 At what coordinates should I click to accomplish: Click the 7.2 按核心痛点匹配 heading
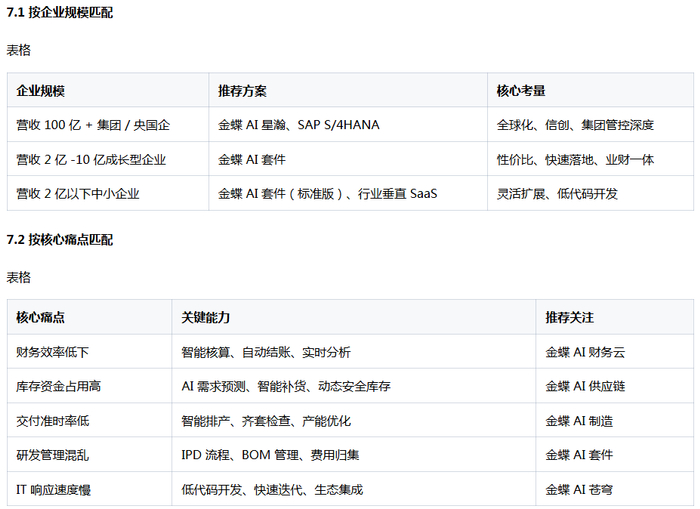(x=60, y=240)
